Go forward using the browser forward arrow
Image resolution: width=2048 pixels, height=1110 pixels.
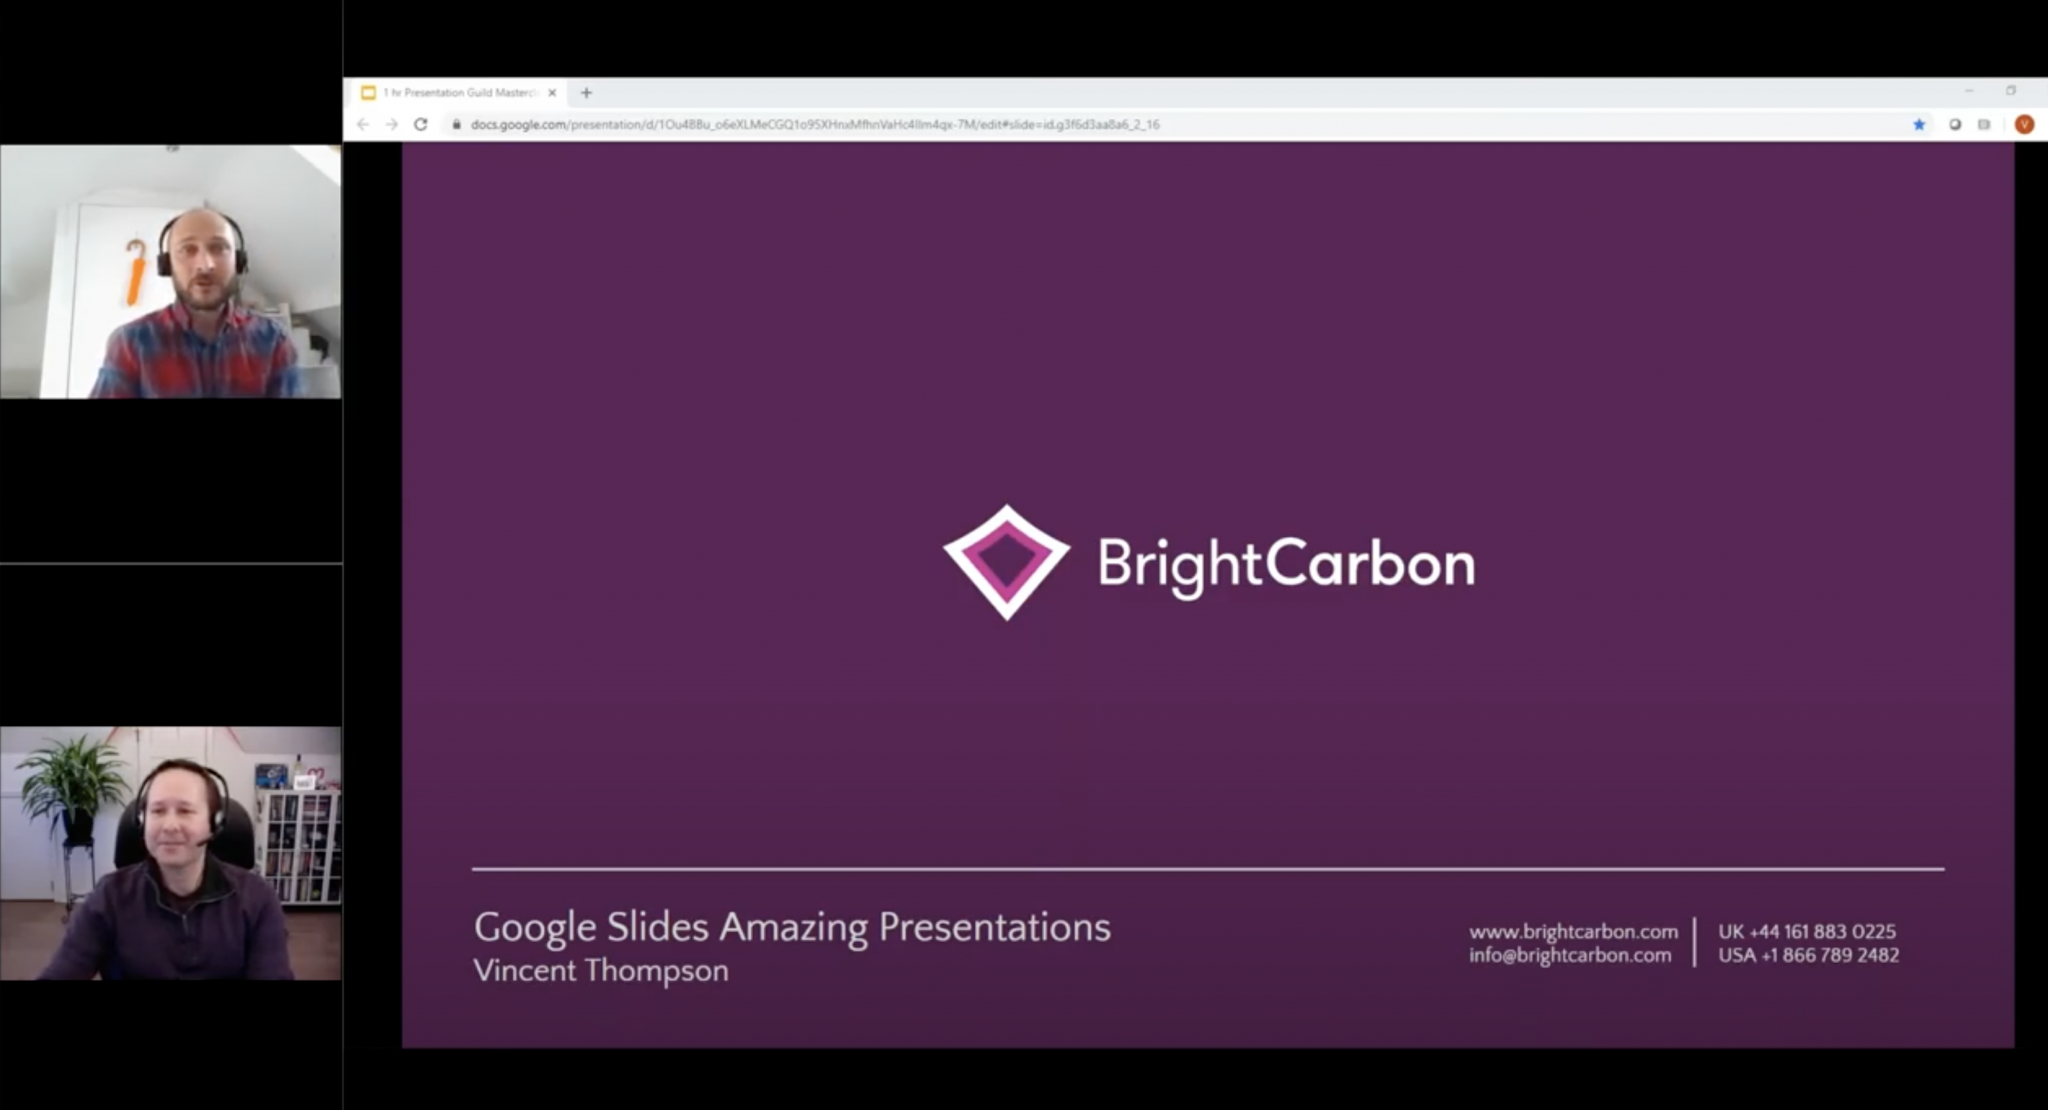click(392, 124)
